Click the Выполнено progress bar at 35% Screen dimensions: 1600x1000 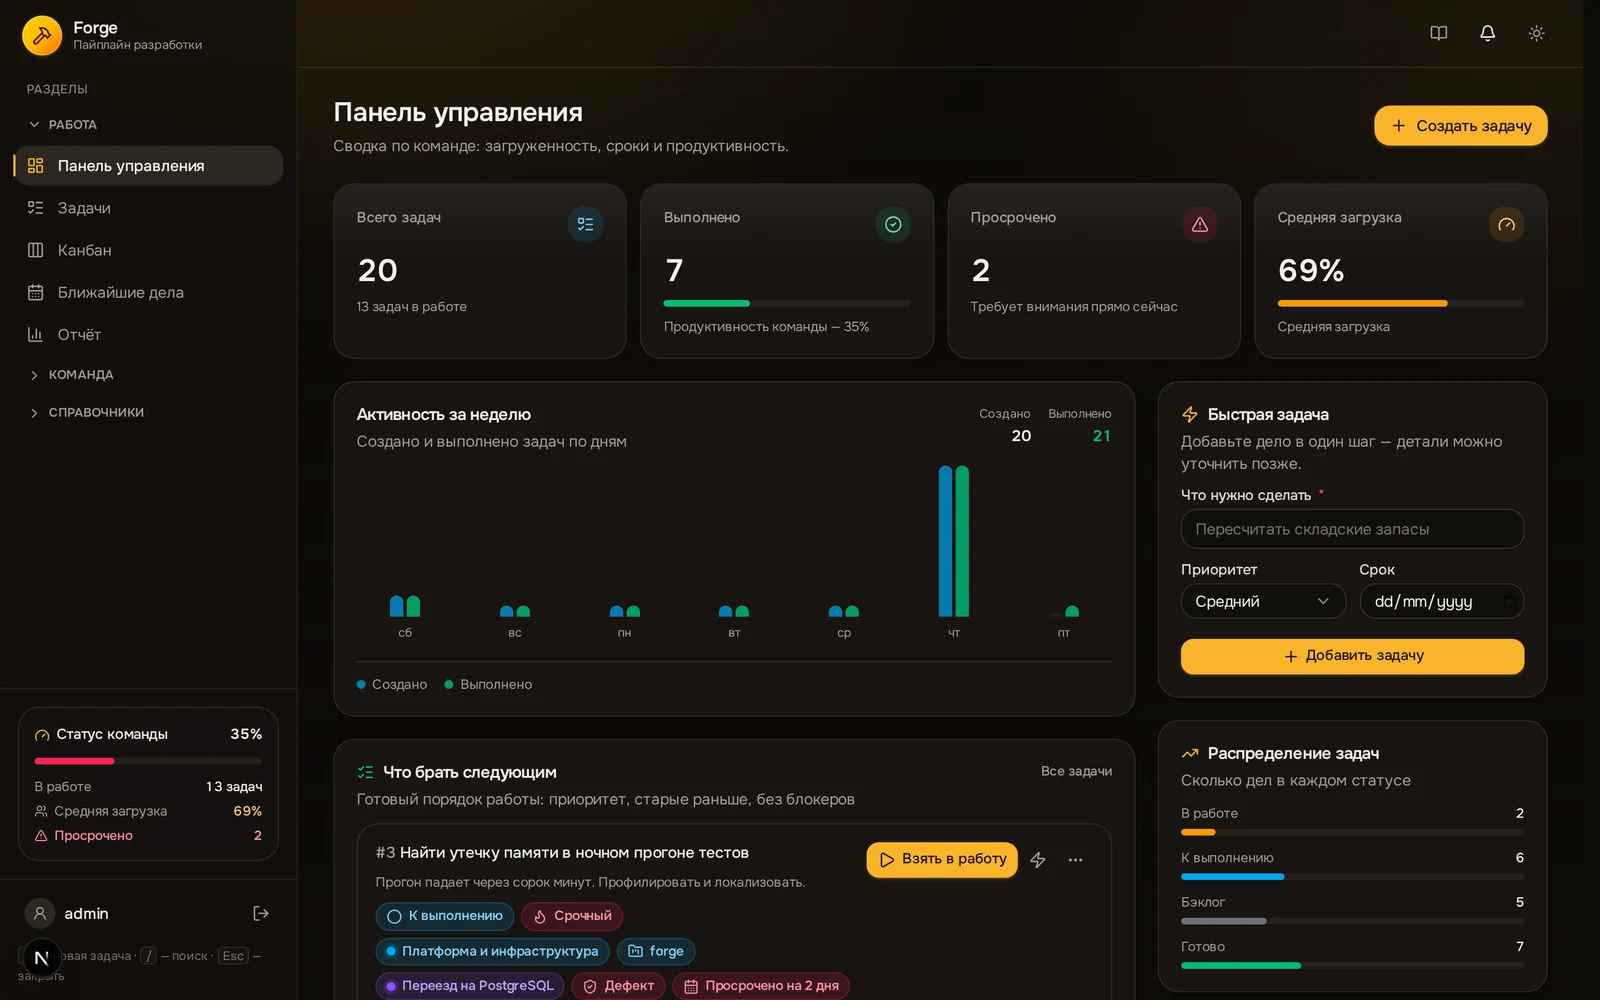[787, 303]
